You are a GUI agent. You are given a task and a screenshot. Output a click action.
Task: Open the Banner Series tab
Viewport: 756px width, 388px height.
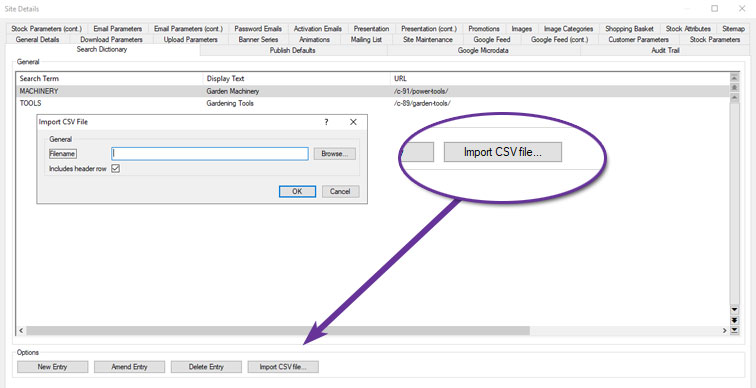pyautogui.click(x=258, y=40)
